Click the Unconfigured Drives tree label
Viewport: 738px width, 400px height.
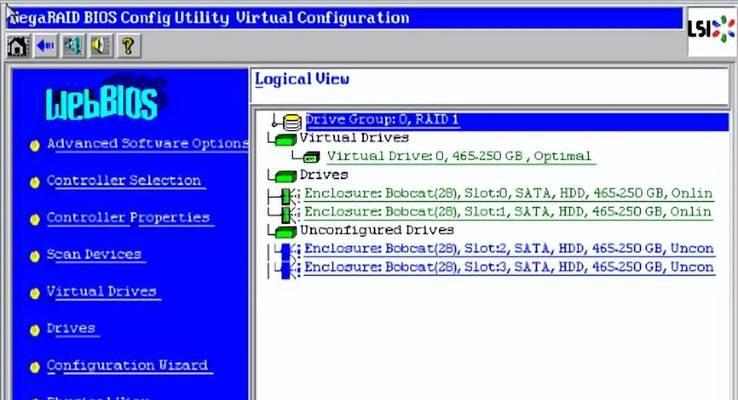click(x=377, y=230)
